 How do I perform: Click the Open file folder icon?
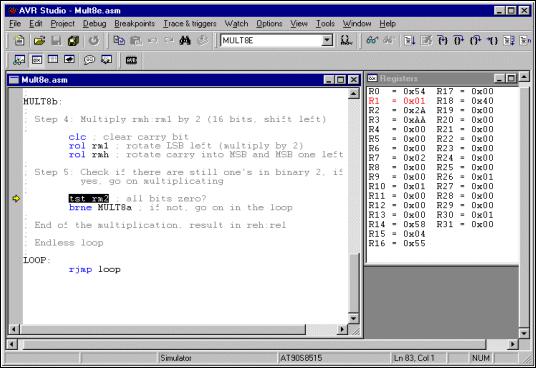pos(39,41)
